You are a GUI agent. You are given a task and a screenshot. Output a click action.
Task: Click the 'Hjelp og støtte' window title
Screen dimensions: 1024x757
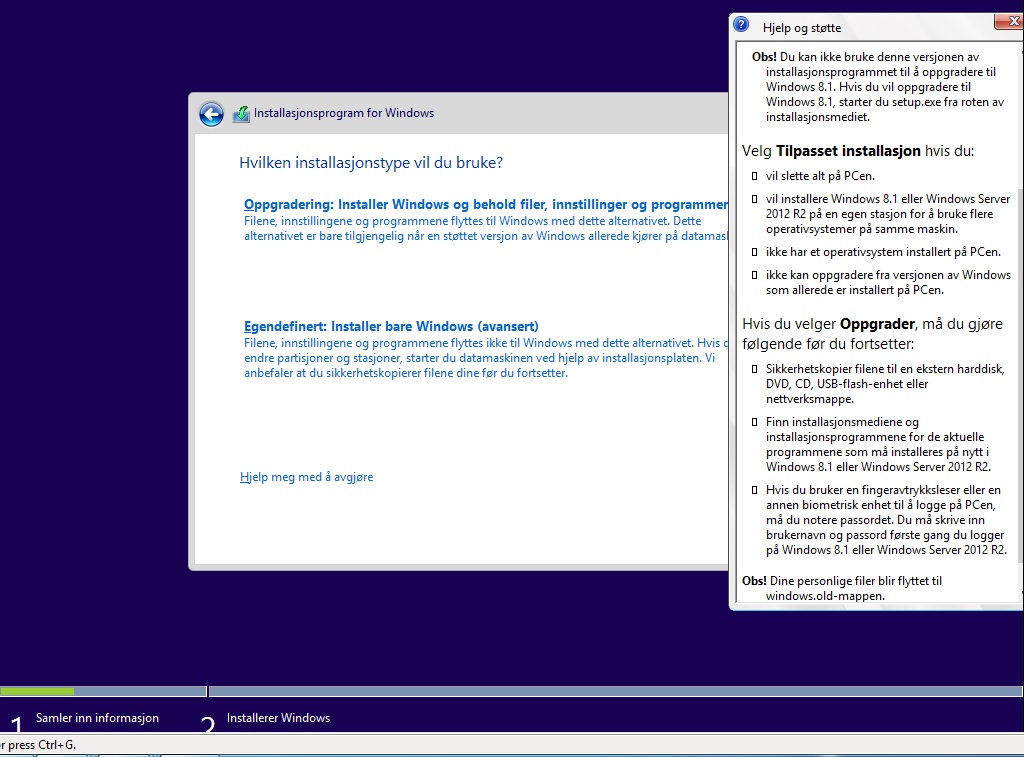point(802,28)
